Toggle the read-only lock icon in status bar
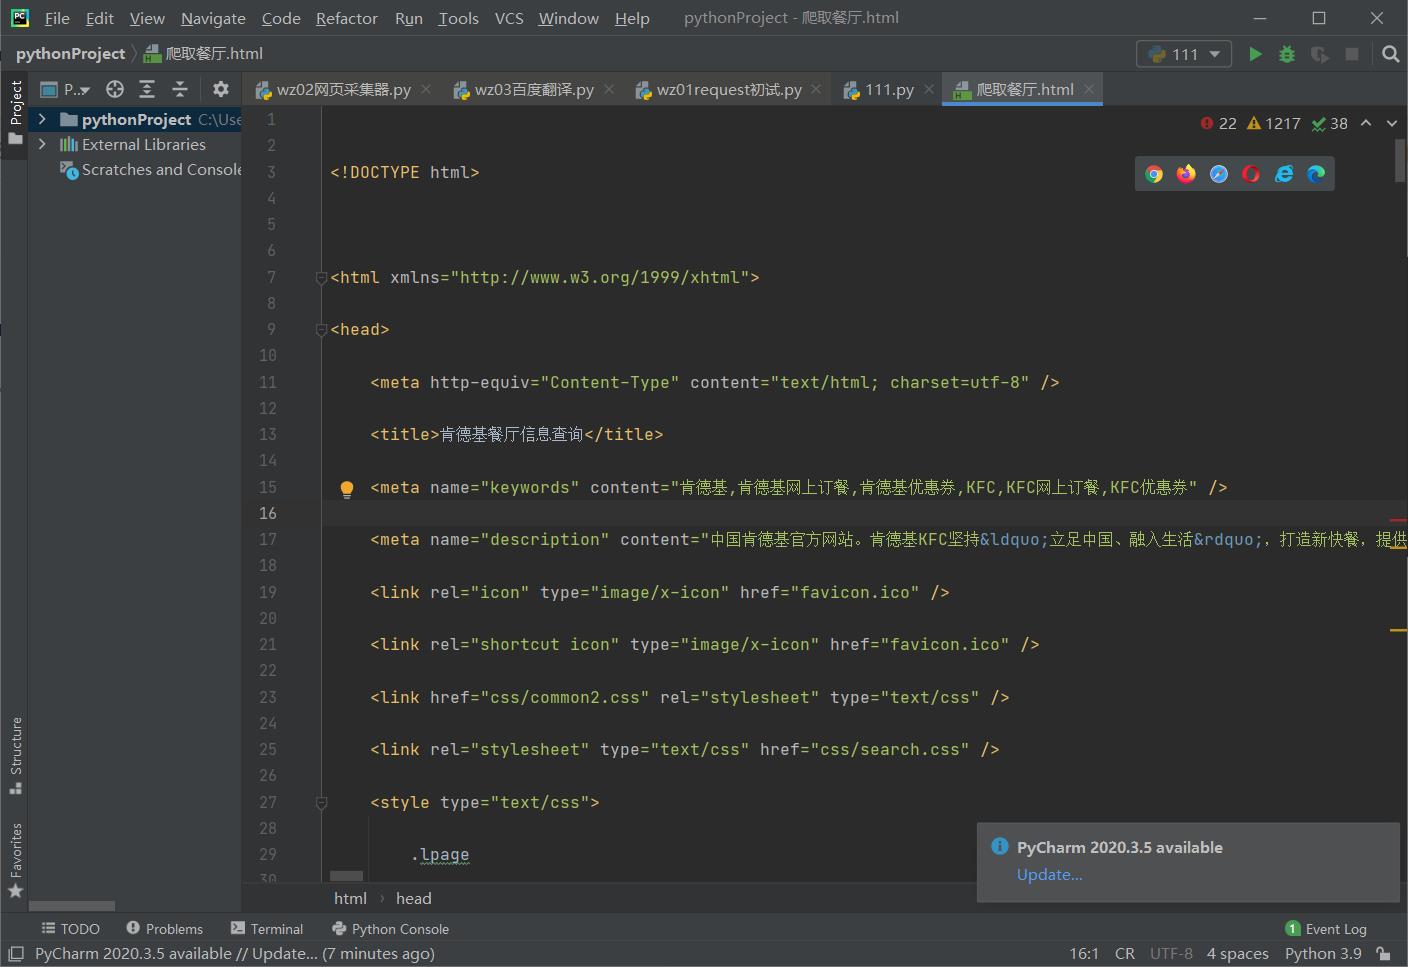Image resolution: width=1408 pixels, height=967 pixels. (1383, 954)
